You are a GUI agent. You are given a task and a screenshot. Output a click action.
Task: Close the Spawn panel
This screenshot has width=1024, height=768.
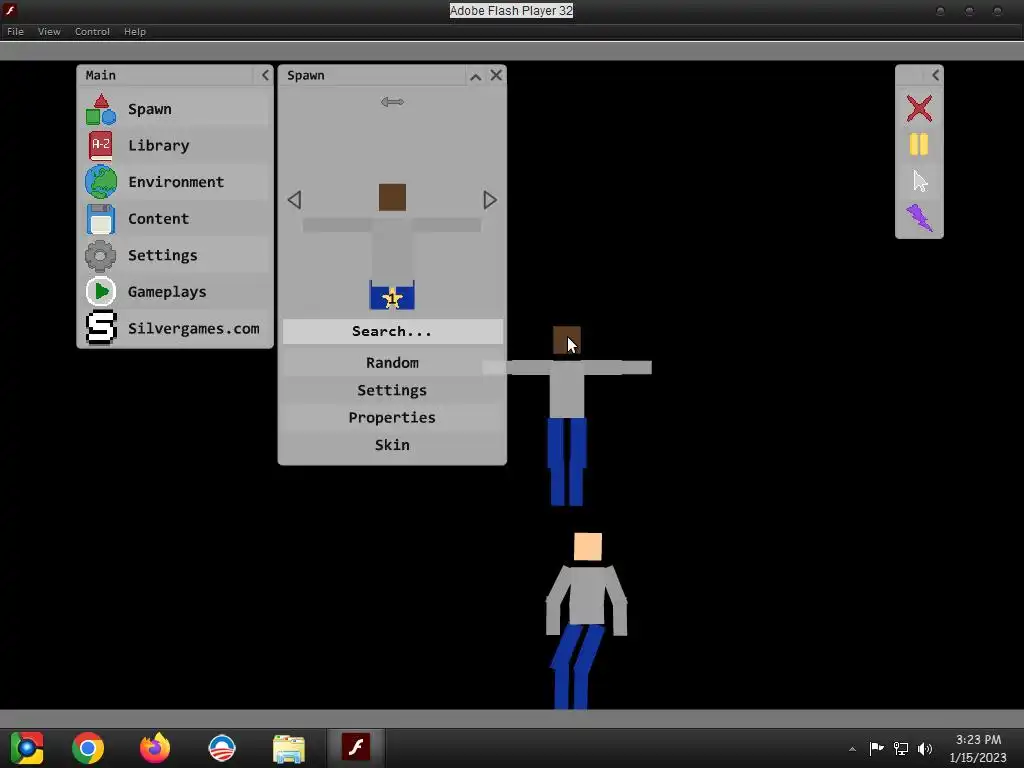pos(496,75)
